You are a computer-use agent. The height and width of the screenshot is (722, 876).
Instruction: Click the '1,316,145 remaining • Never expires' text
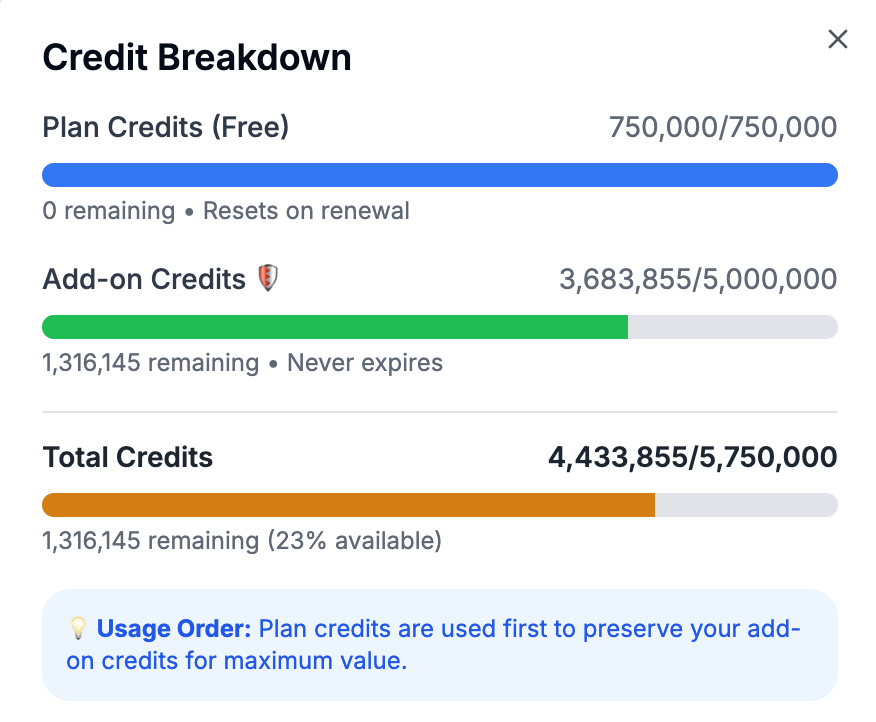coord(242,362)
